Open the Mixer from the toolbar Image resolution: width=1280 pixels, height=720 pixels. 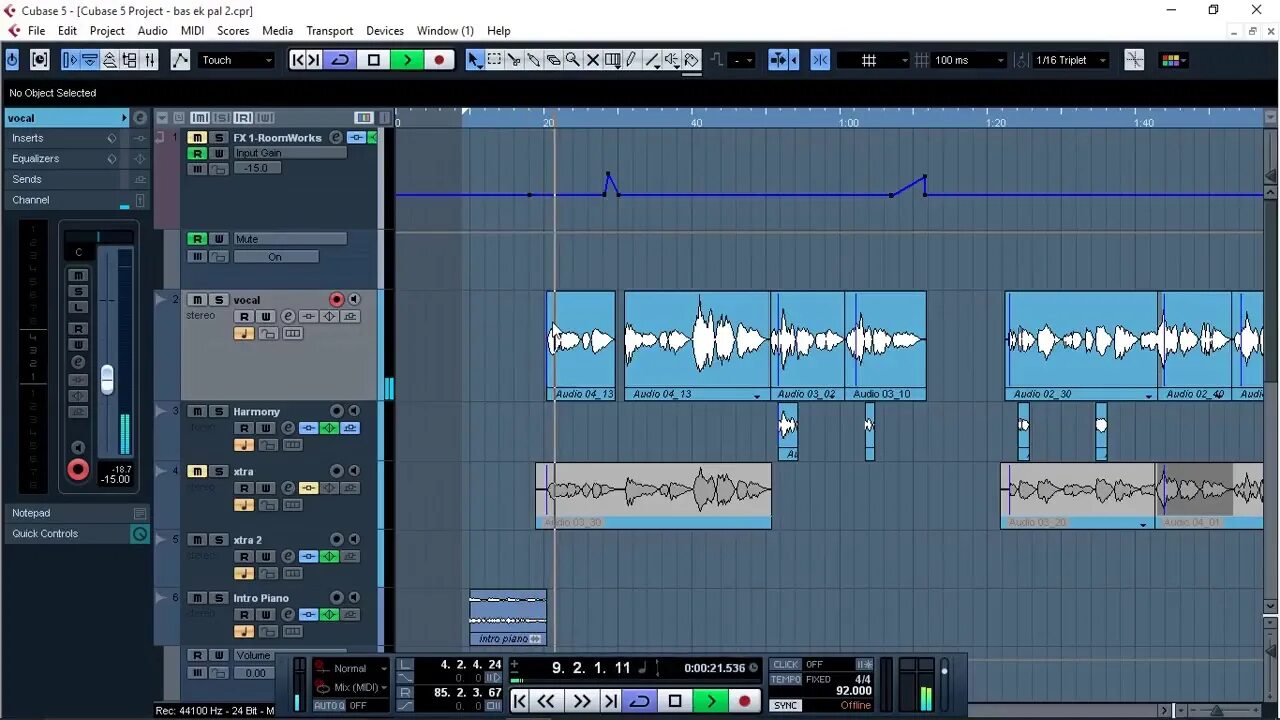click(150, 60)
